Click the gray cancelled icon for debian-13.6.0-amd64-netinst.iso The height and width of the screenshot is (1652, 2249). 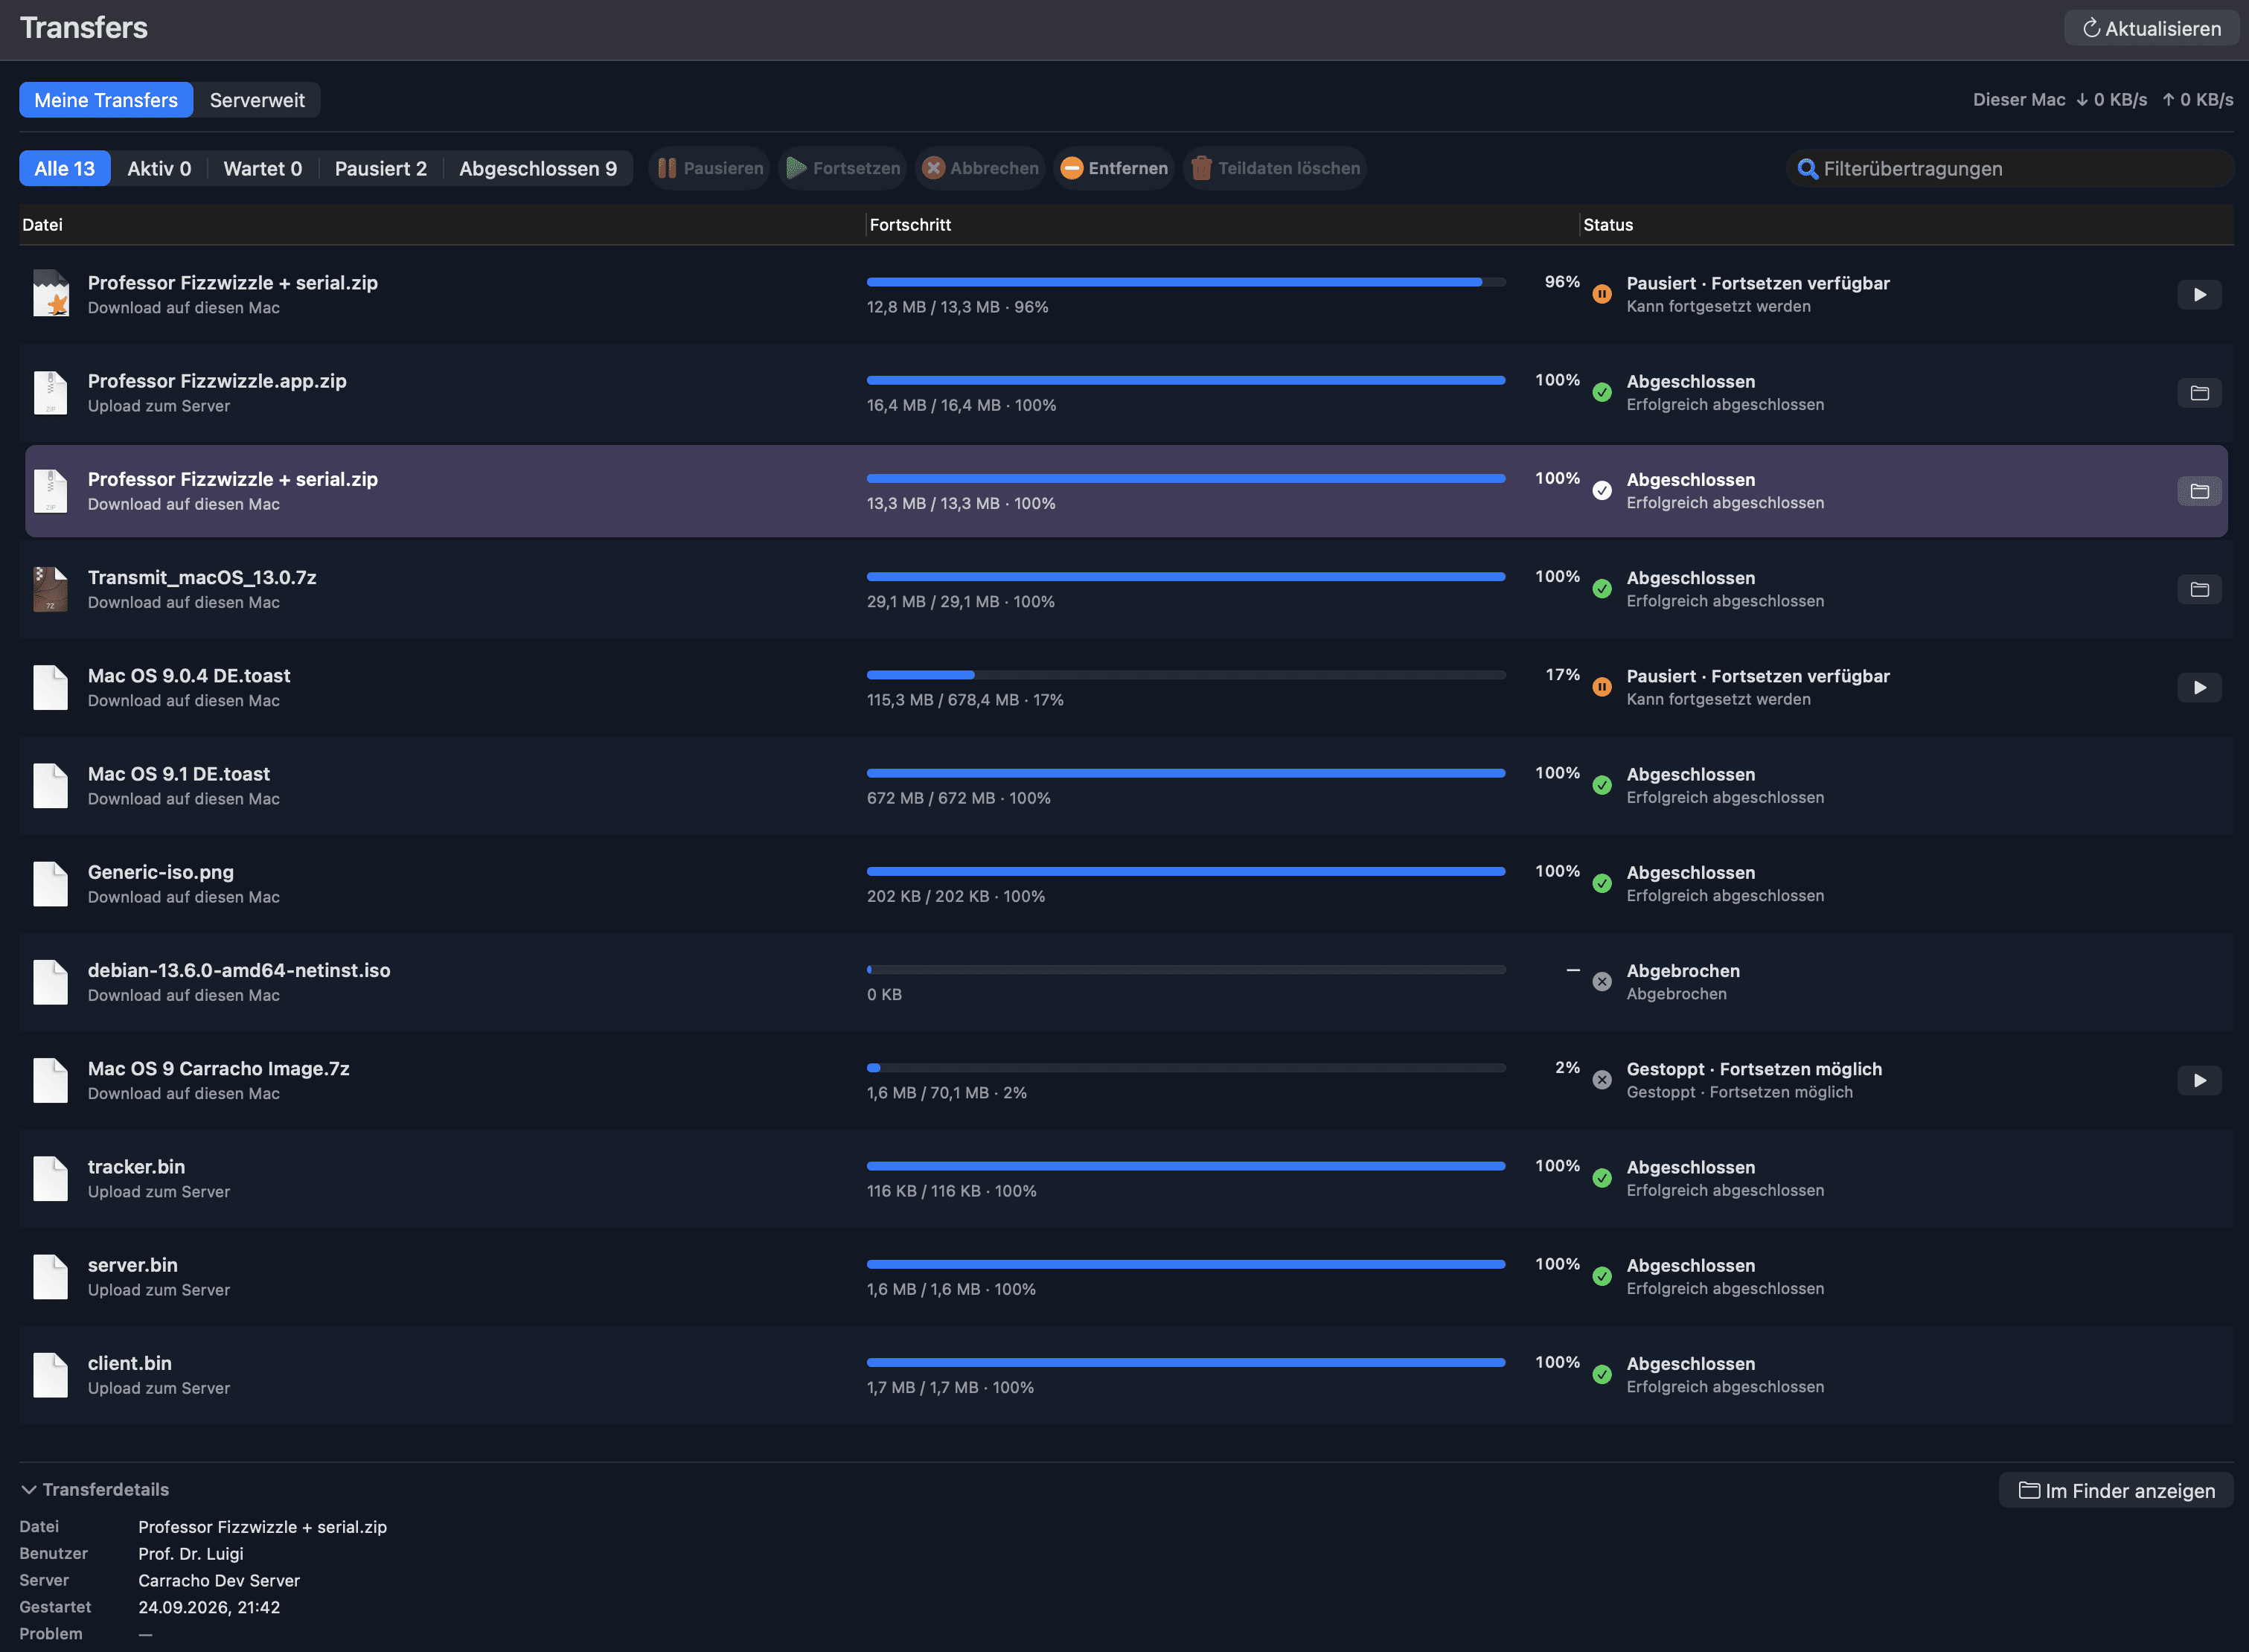click(1601, 982)
